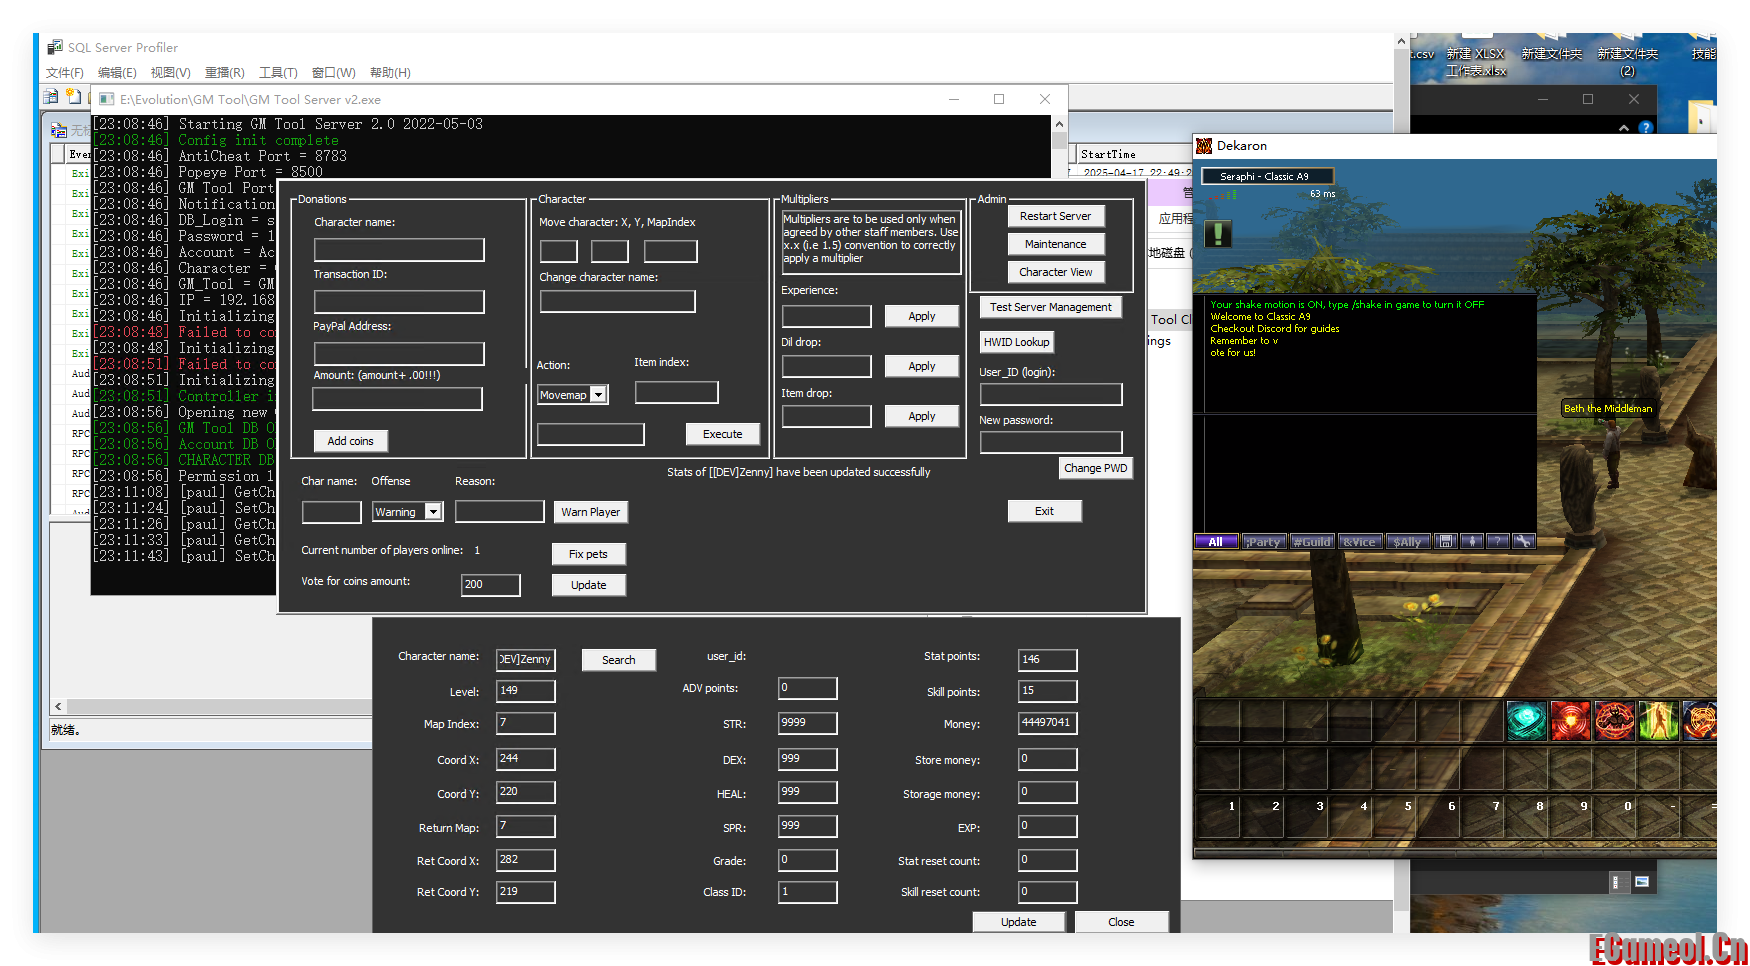Viewport: 1750px width, 966px height.
Task: Open the 文件(F) menu in SQL Profiler
Action: [65, 73]
